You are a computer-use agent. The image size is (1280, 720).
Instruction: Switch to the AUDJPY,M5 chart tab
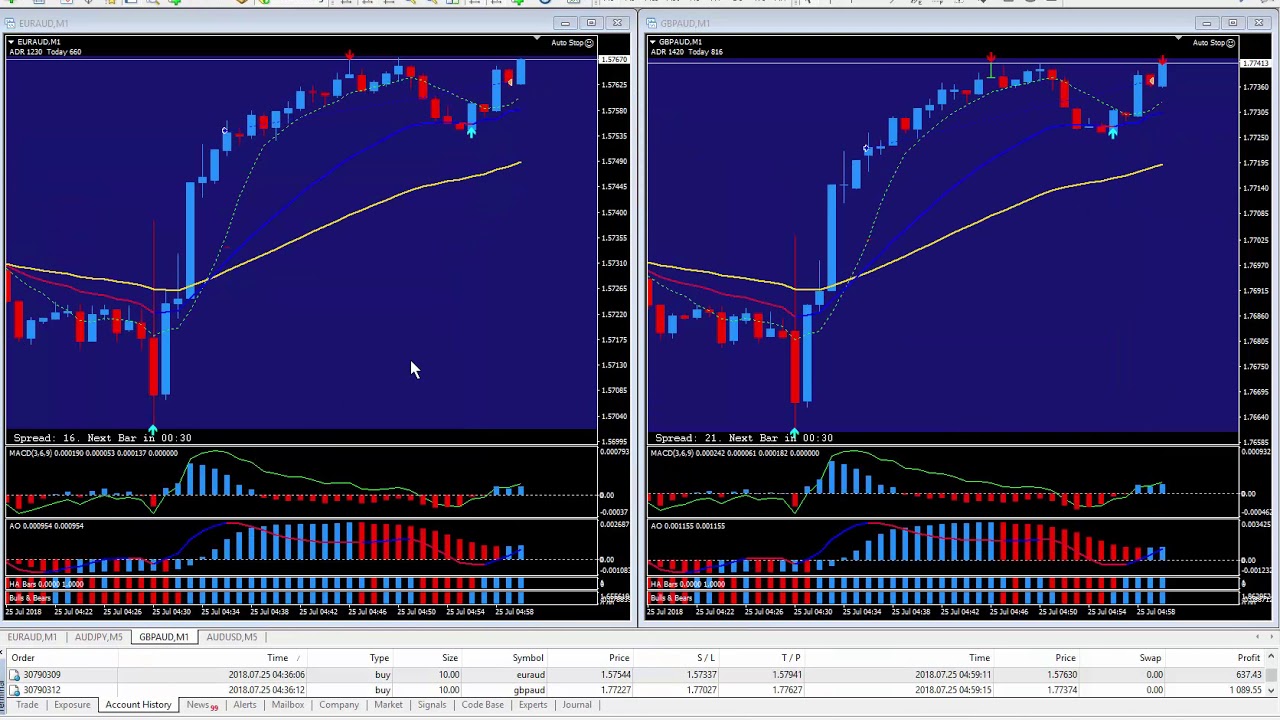[98, 637]
